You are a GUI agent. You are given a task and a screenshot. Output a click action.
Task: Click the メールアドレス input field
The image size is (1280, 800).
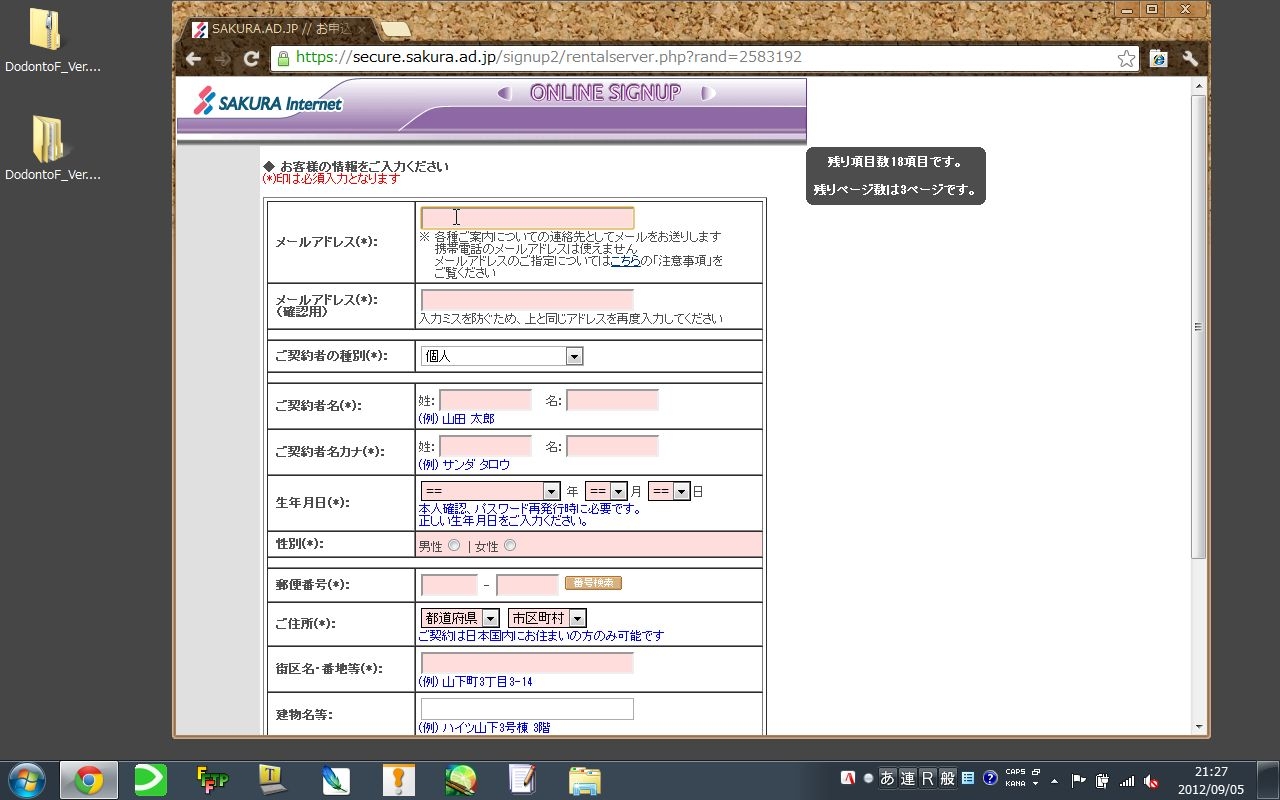coord(527,218)
